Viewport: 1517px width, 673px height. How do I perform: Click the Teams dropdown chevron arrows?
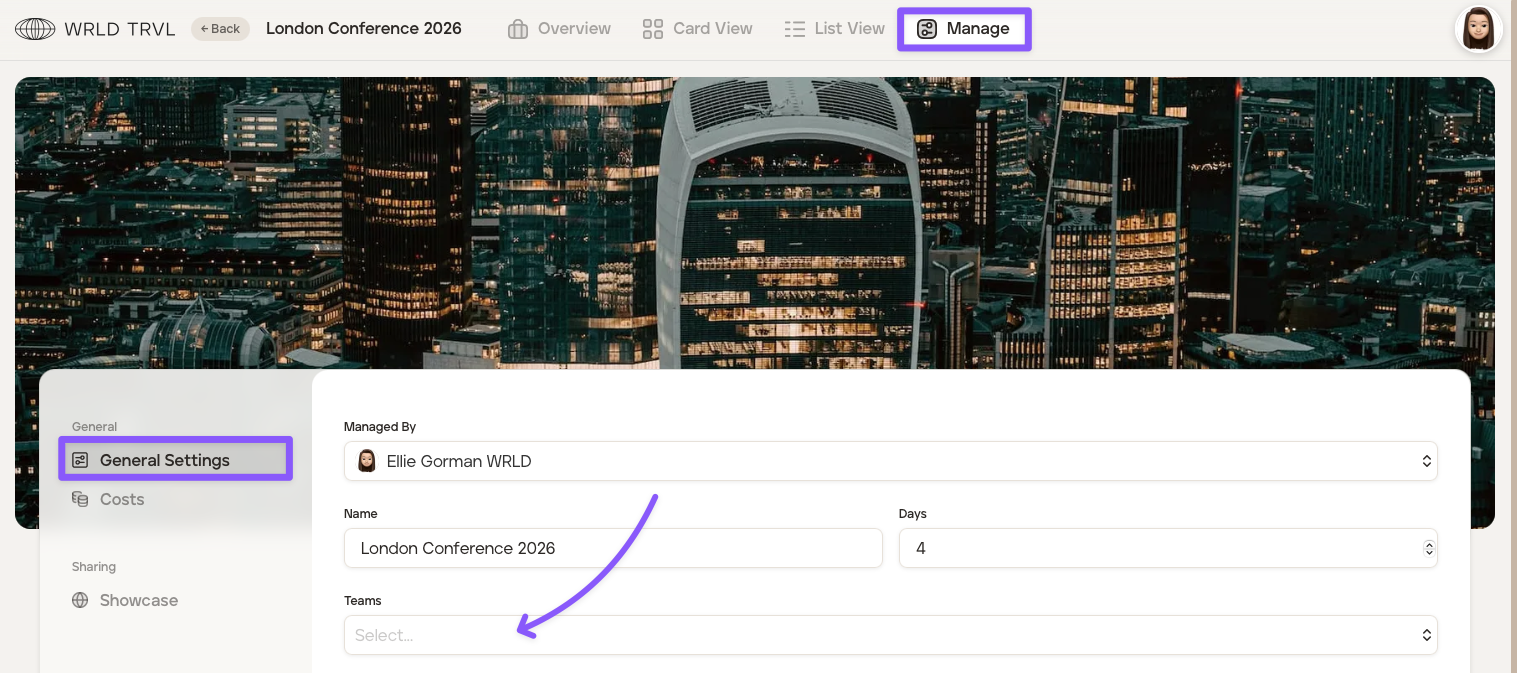(1426, 635)
